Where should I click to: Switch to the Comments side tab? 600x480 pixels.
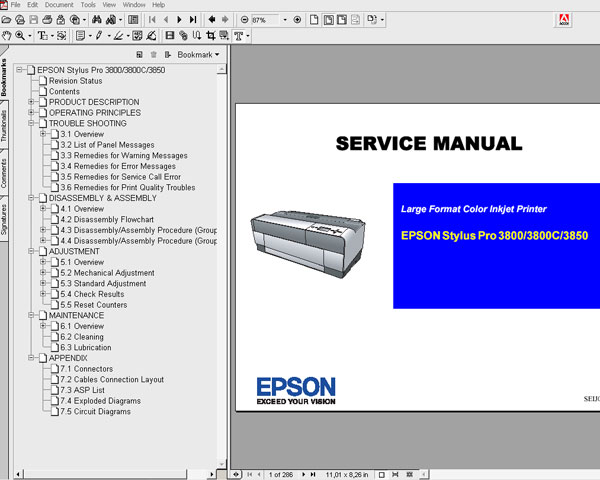pos(4,173)
